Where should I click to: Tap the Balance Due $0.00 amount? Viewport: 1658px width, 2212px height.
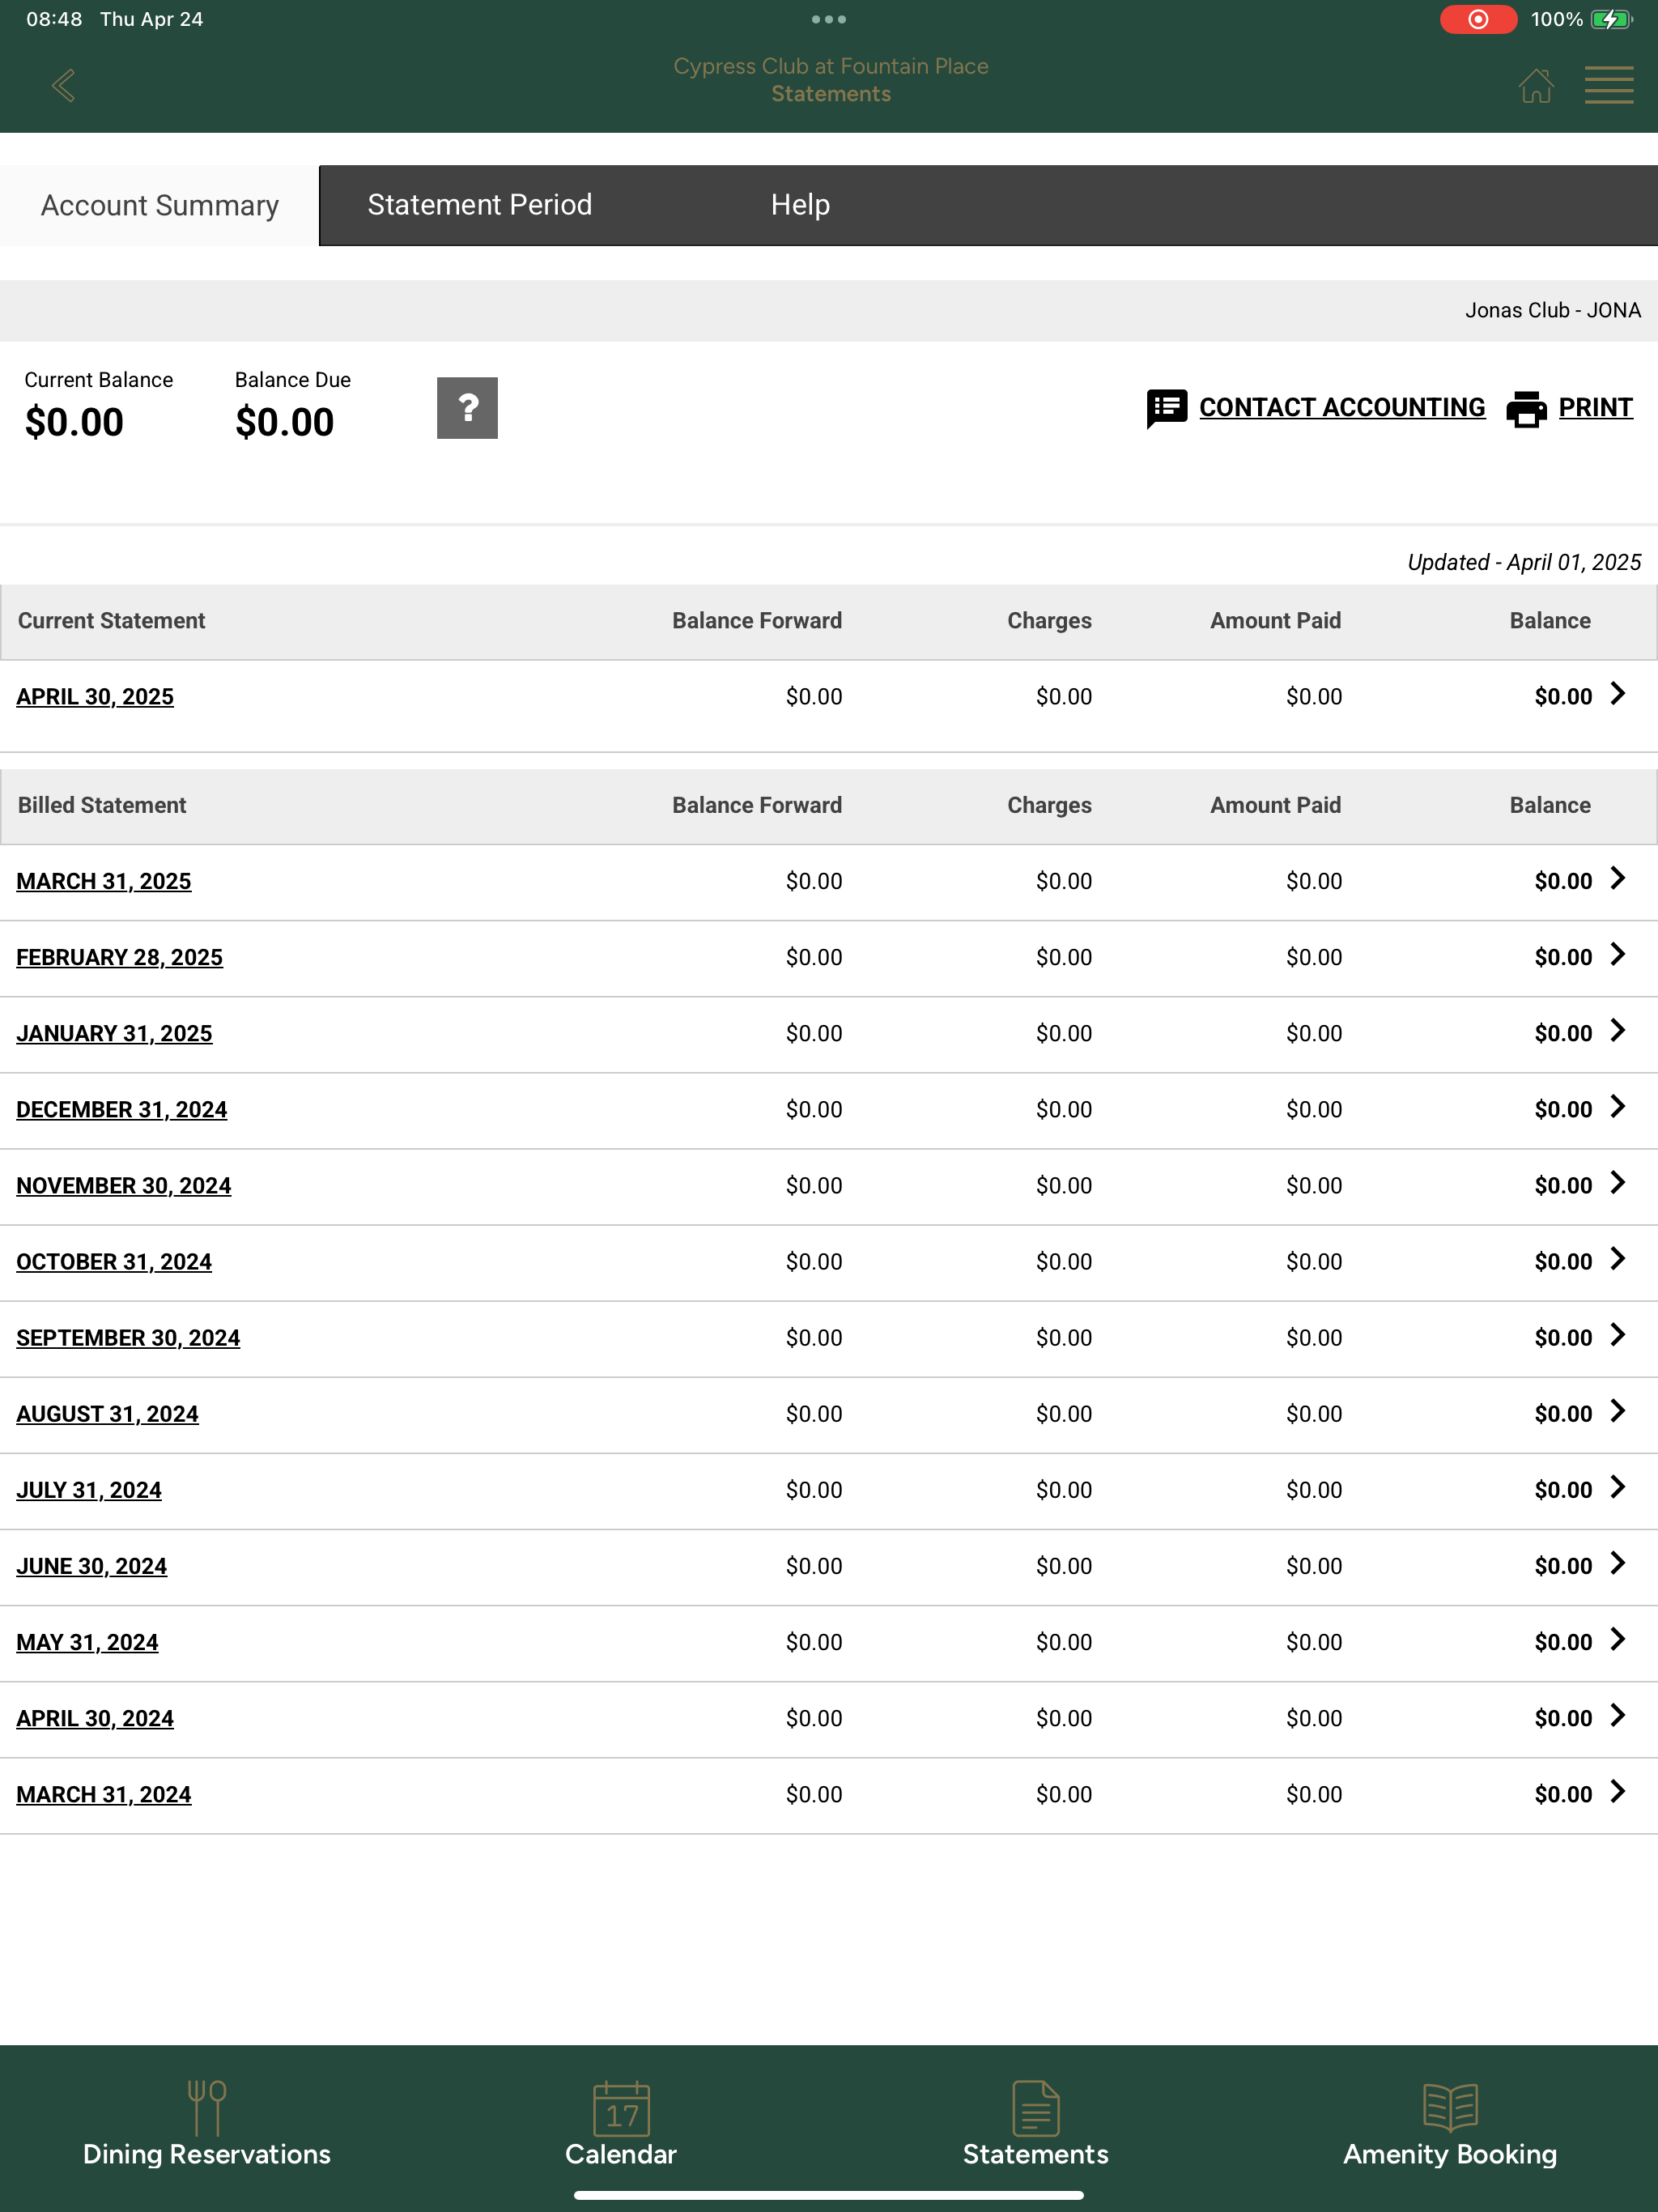pos(285,422)
